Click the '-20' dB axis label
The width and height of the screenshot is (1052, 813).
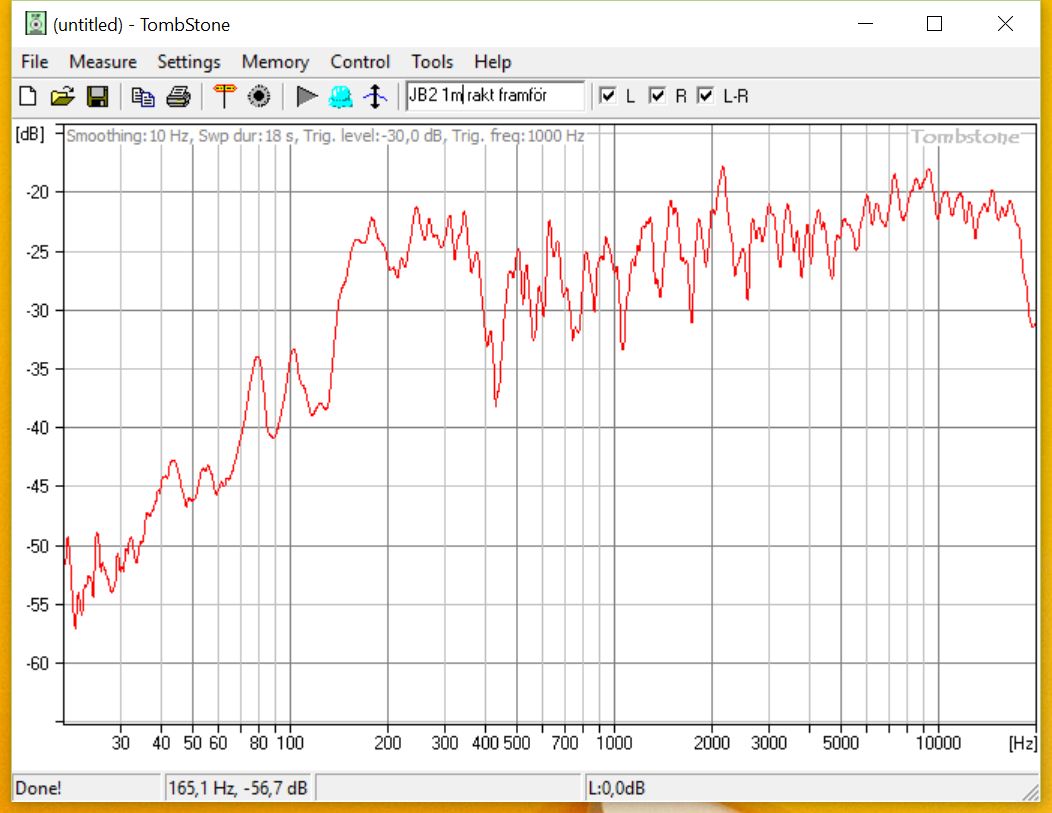38,192
